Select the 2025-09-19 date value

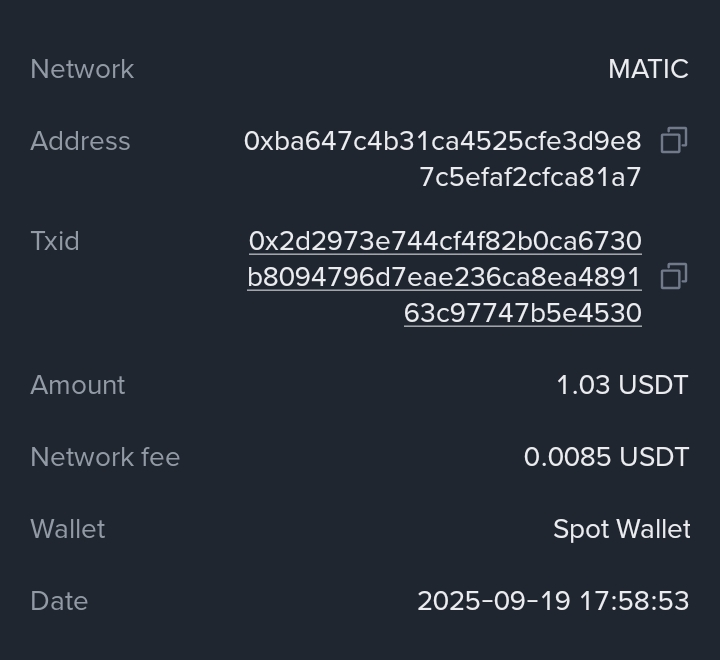pyautogui.click(x=494, y=601)
